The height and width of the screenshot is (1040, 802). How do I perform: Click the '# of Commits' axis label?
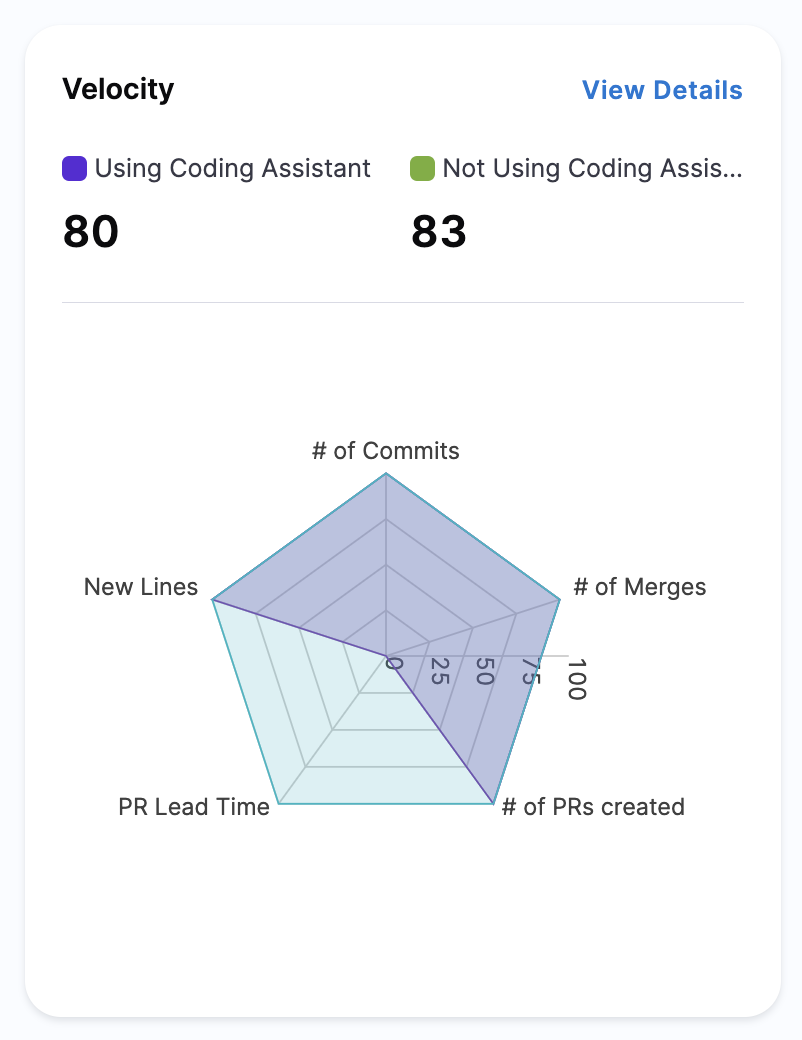tap(386, 451)
